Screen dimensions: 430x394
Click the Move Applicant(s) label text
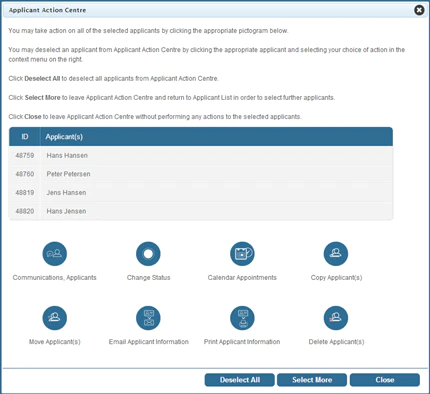pyautogui.click(x=55, y=342)
